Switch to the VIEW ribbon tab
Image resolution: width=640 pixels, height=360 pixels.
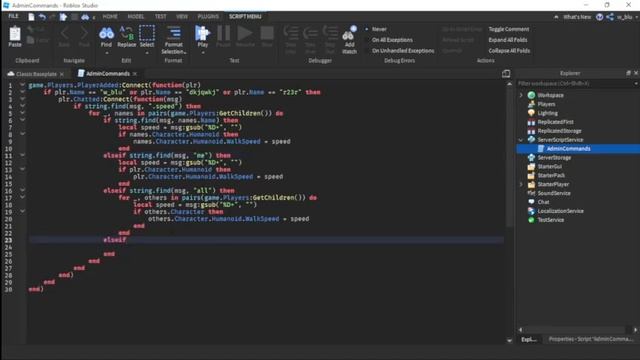point(182,16)
